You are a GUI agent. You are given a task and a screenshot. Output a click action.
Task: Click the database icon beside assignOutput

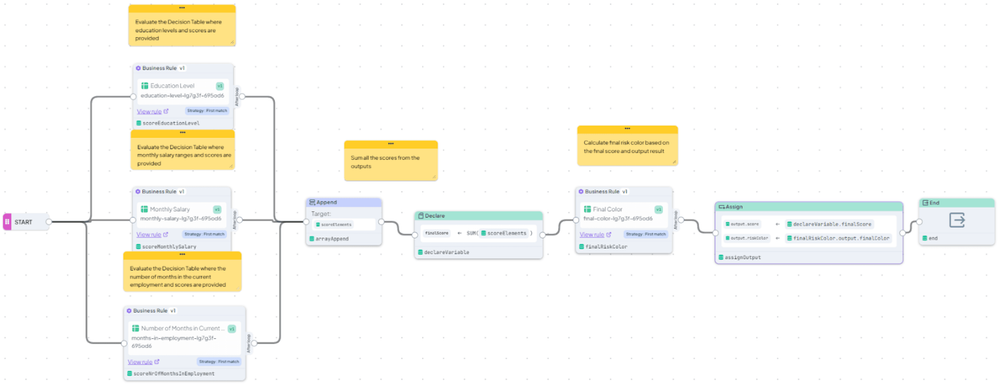[x=721, y=257]
